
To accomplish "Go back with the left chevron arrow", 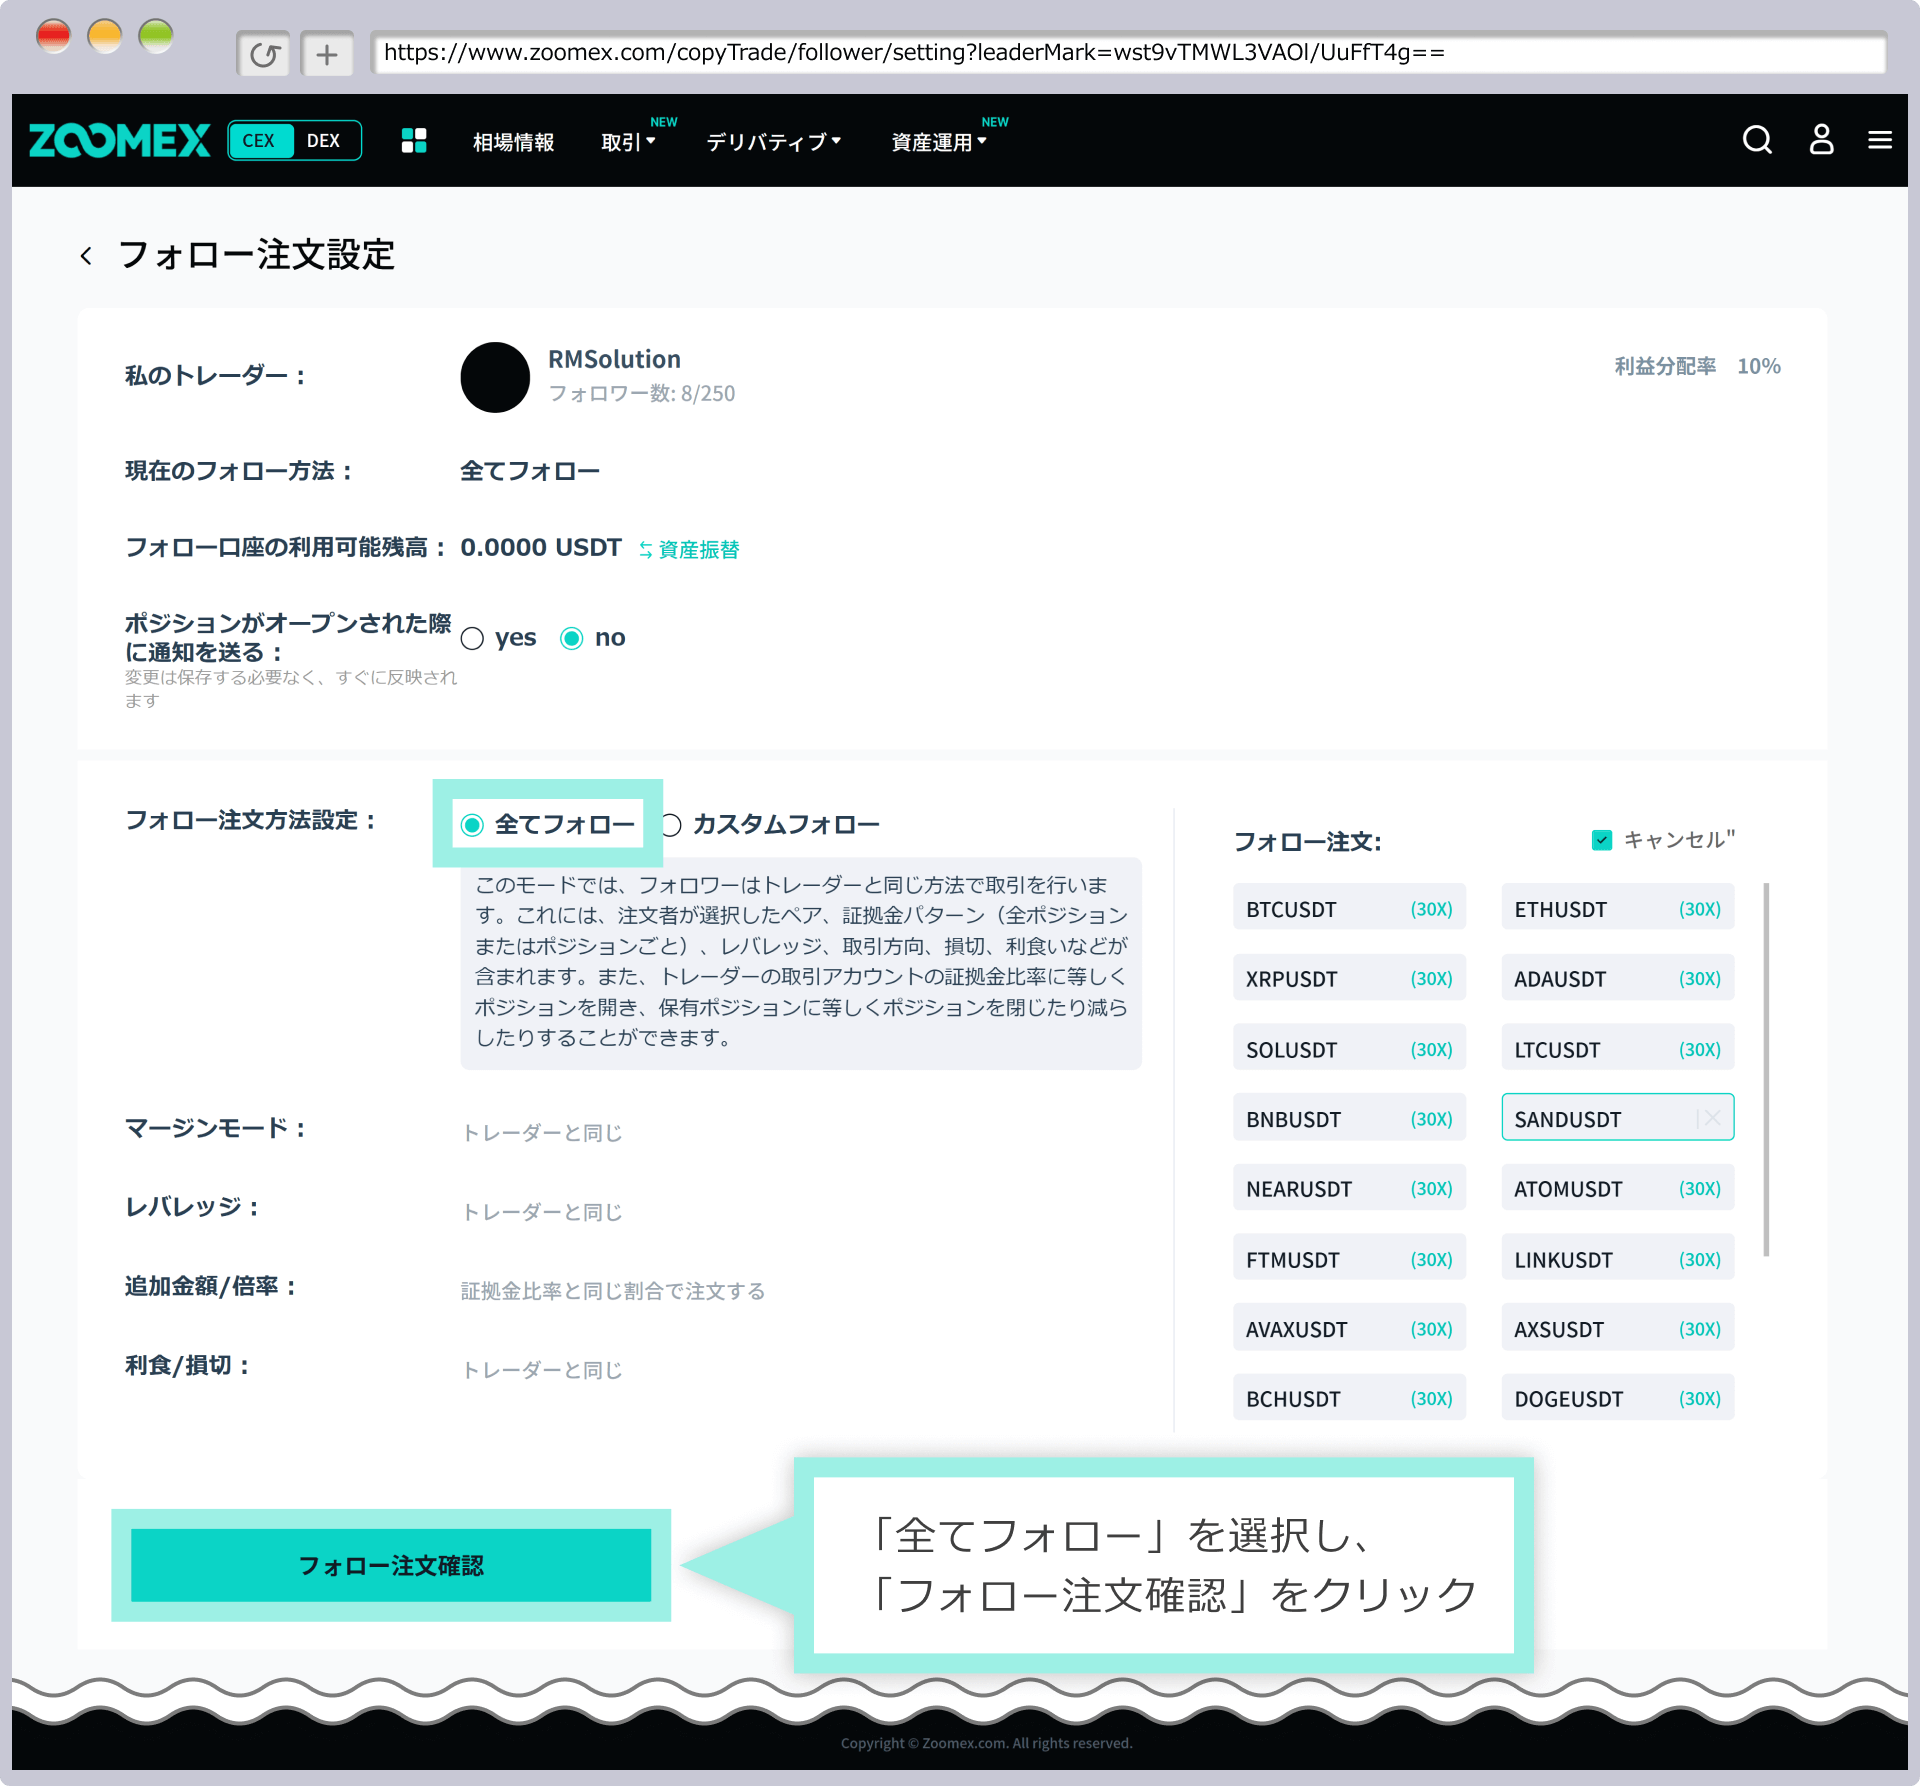I will [x=87, y=256].
